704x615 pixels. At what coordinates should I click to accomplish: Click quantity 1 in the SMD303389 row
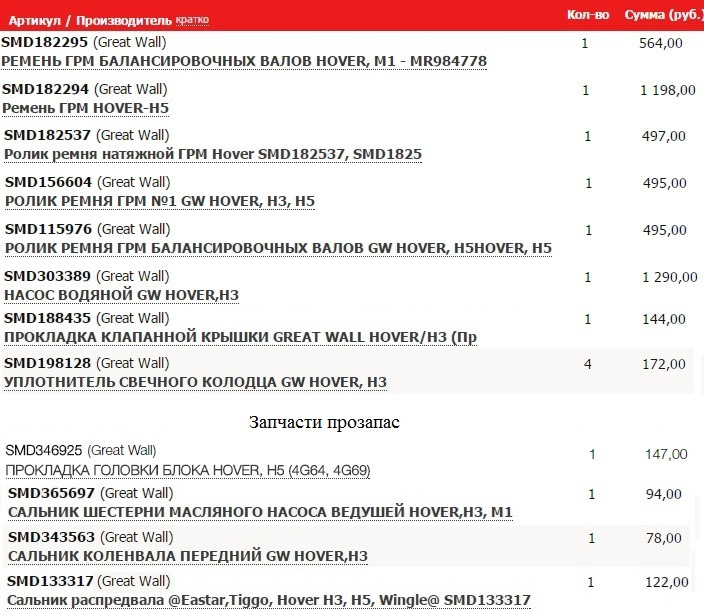588,277
